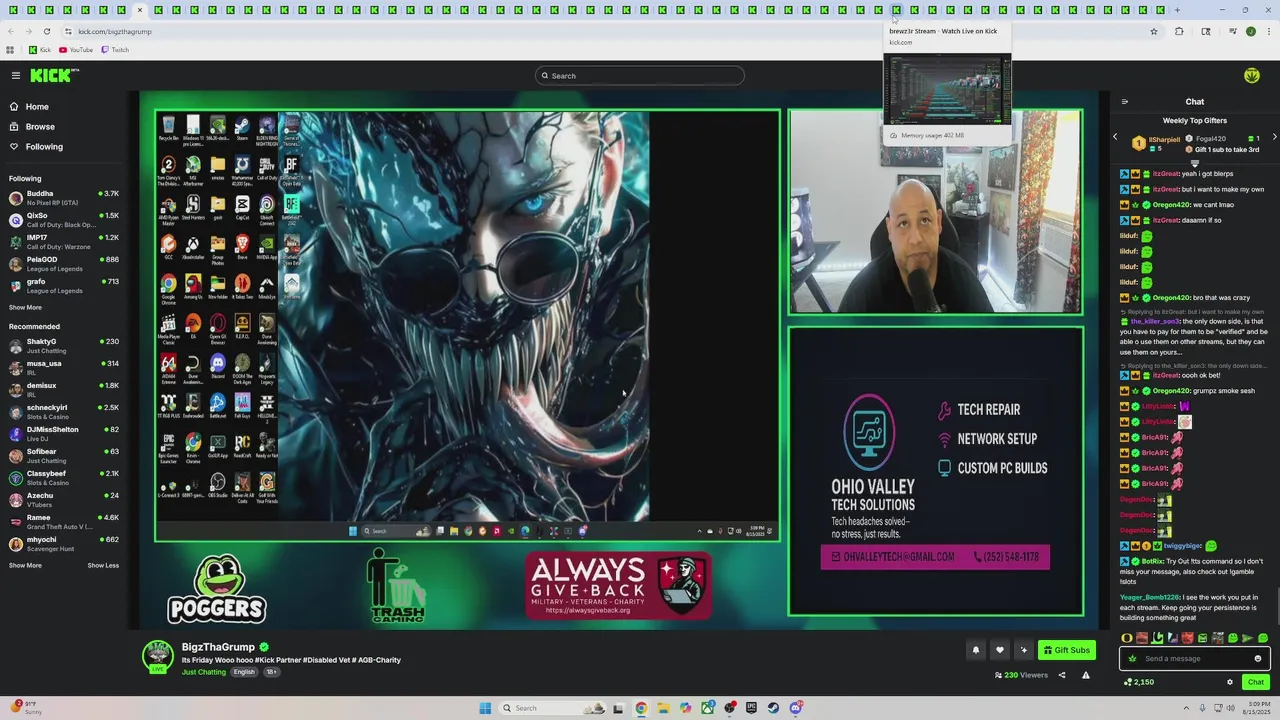Click the leaf badge icon in chat input

pyautogui.click(x=1132, y=658)
